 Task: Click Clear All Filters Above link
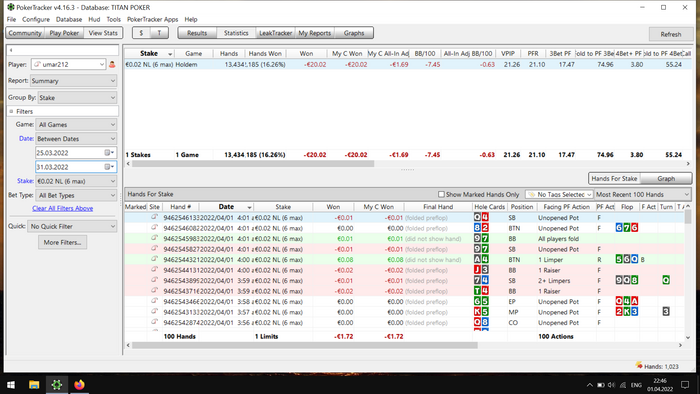(62, 208)
